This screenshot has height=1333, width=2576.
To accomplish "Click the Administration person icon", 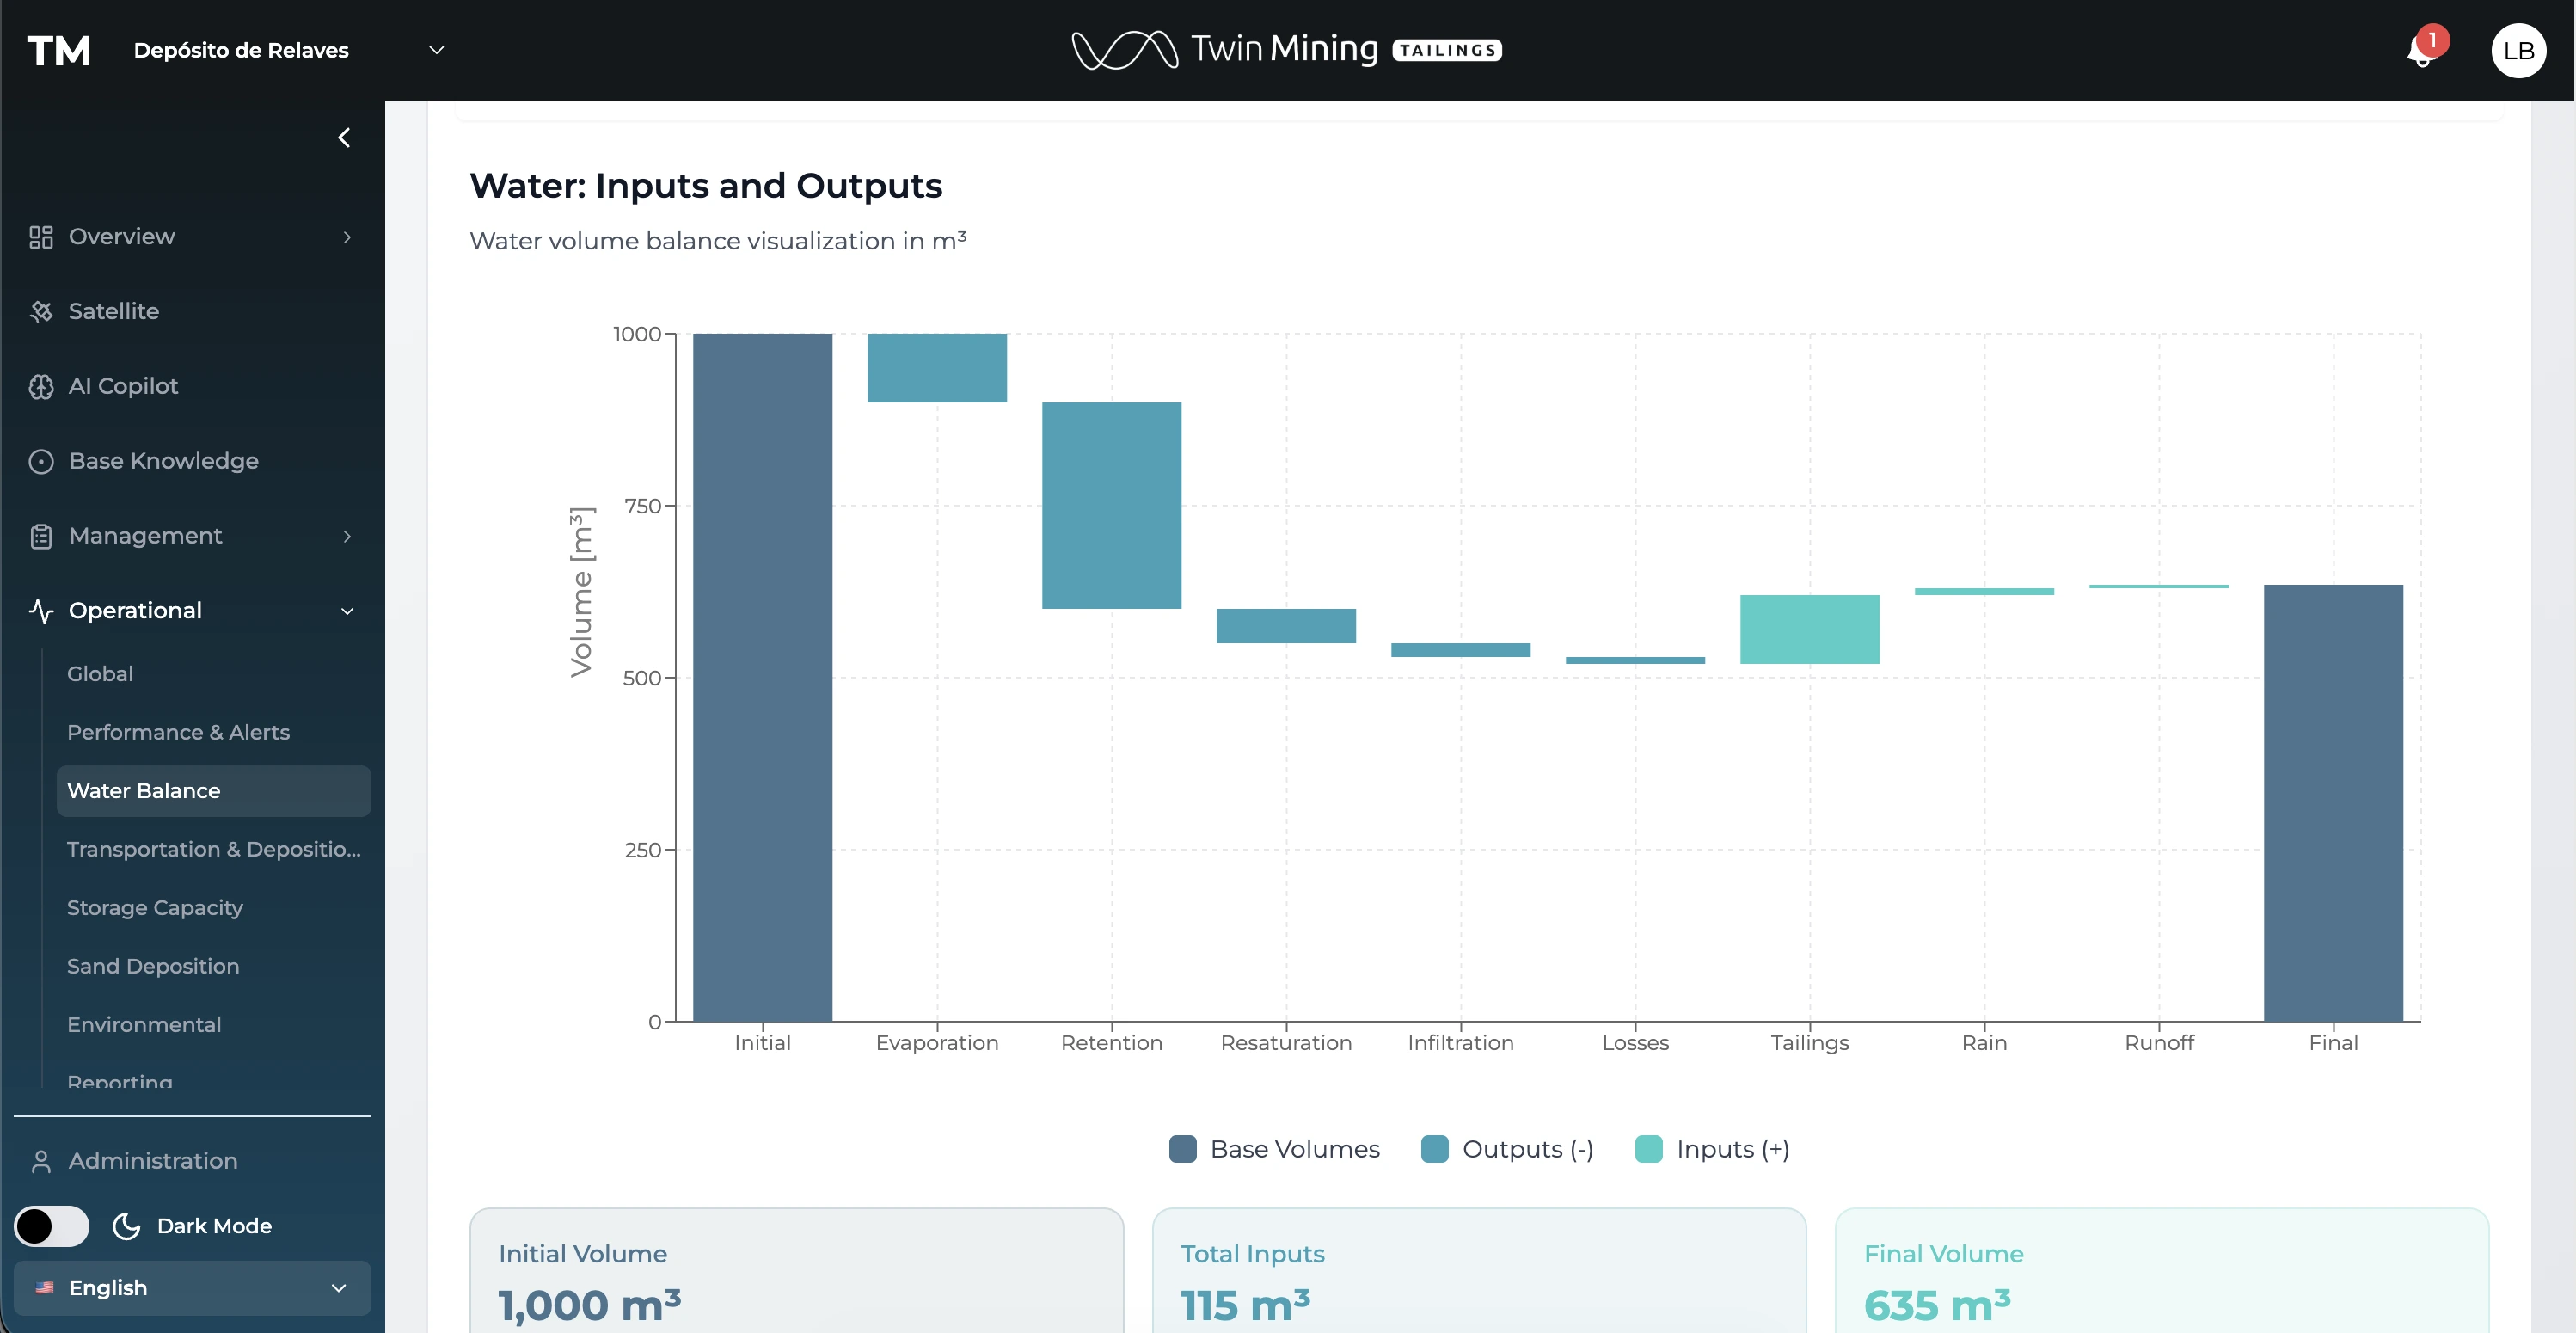I will [41, 1162].
